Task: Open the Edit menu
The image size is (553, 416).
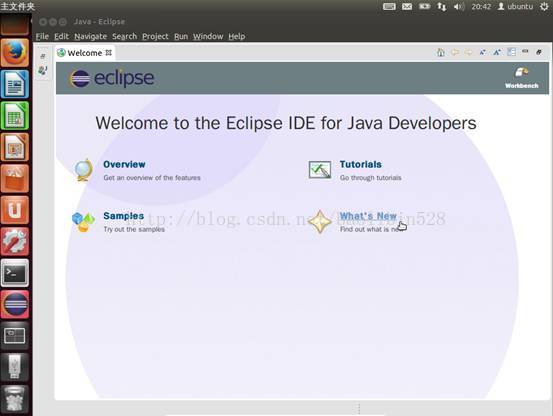Action: coord(61,36)
